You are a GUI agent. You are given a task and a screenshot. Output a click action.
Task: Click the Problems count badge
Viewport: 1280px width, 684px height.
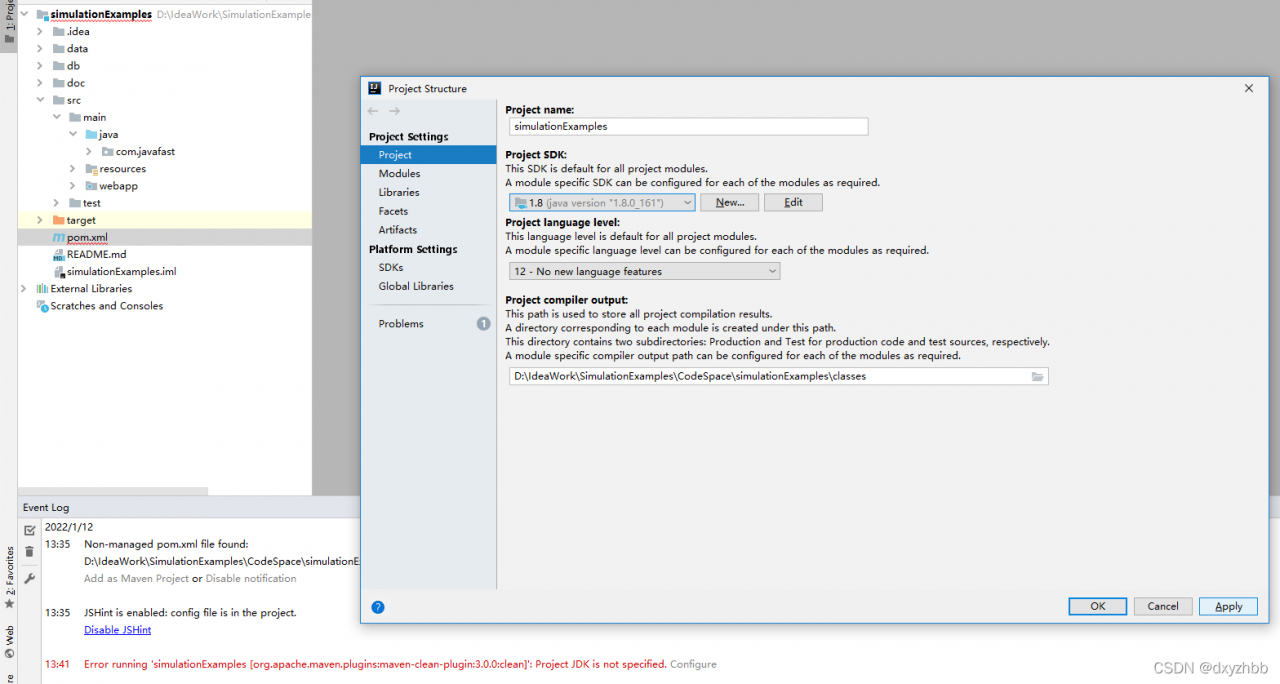483,324
